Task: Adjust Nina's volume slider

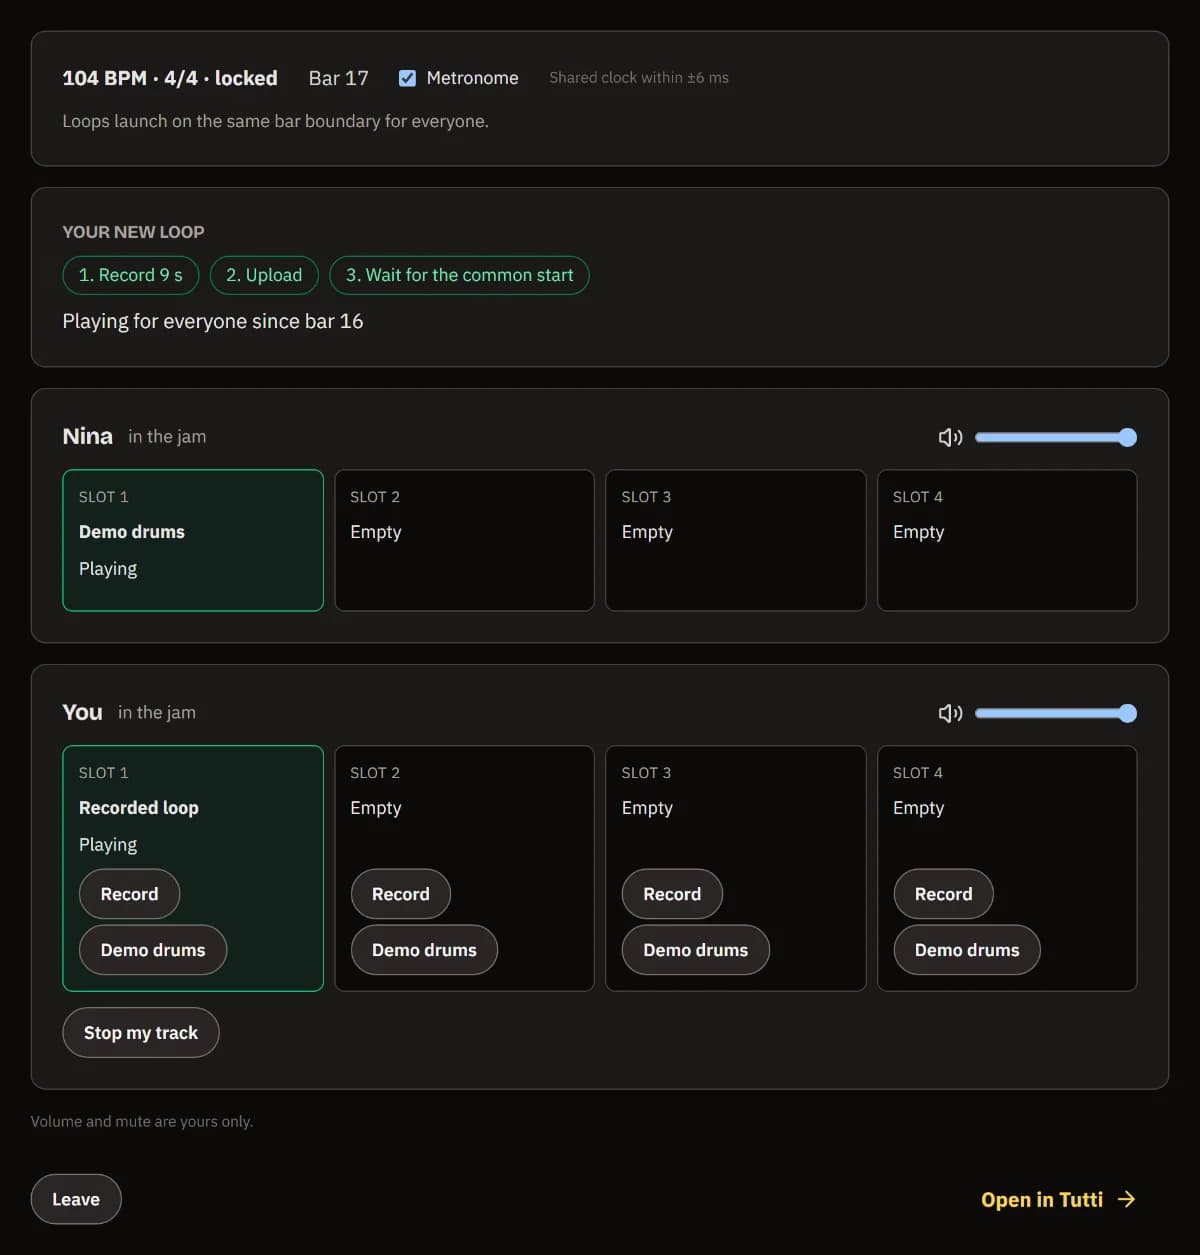Action: pos(1056,437)
